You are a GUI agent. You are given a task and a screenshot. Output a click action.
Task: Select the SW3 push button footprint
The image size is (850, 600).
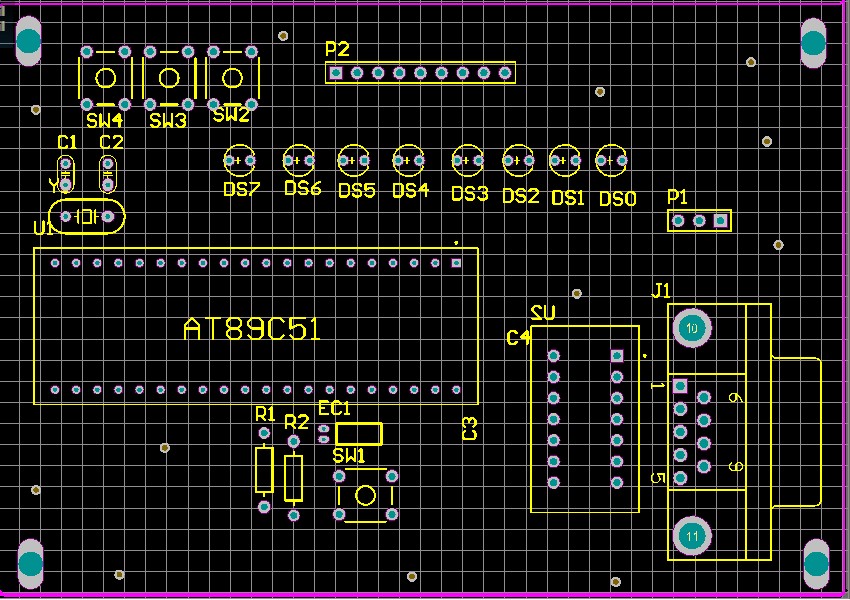[x=169, y=78]
